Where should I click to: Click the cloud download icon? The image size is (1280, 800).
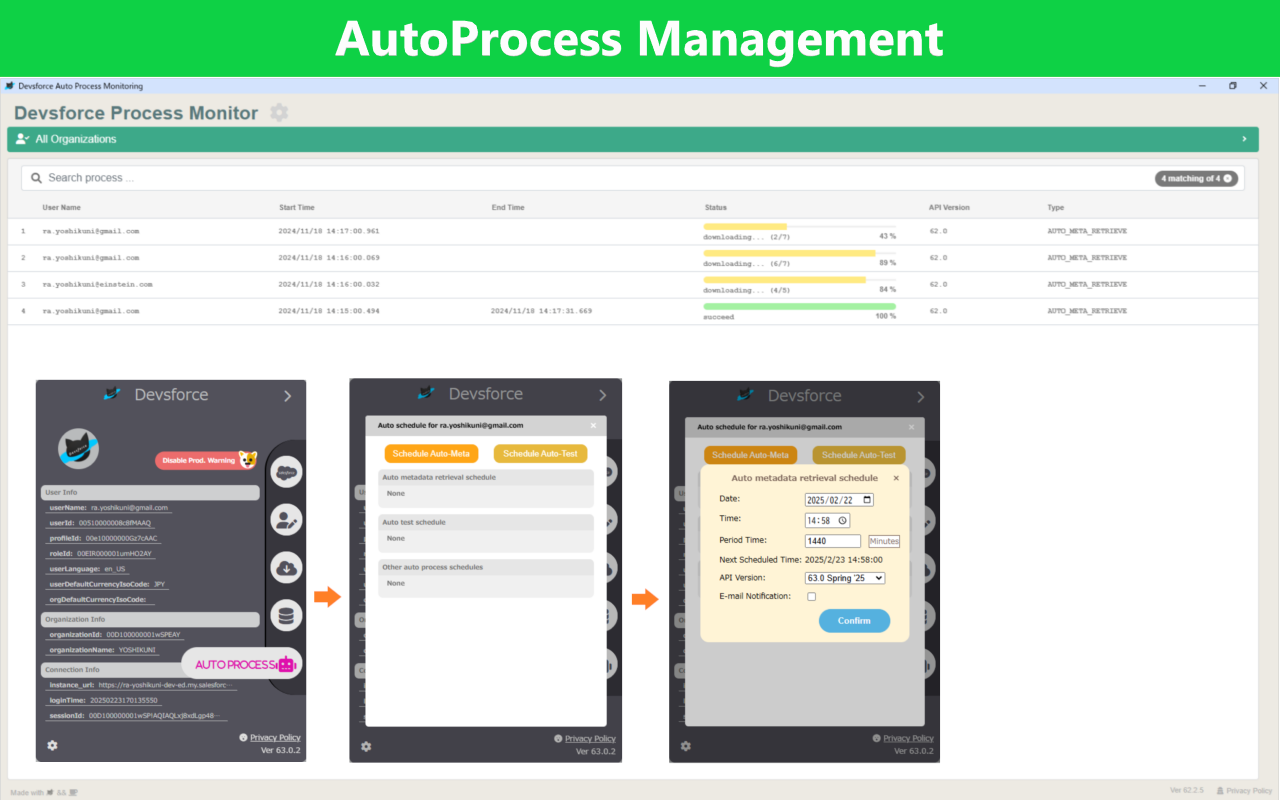click(286, 568)
